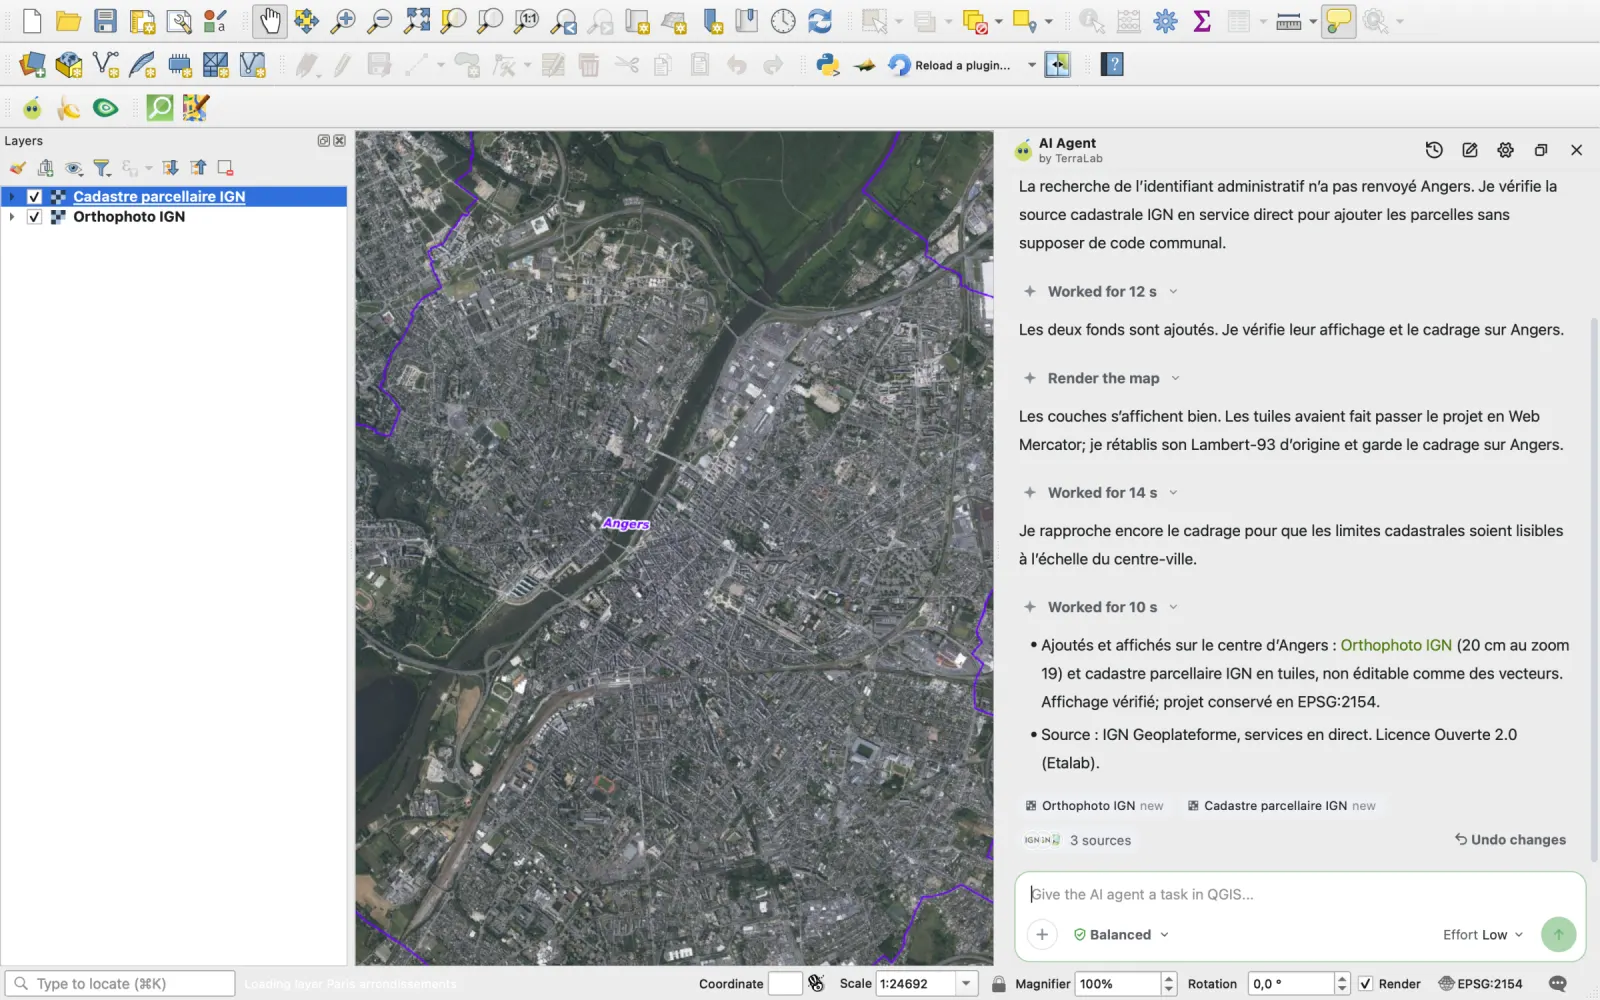This screenshot has height=1000, width=1600.
Task: Open the Balanced mode dropdown
Action: (1121, 935)
